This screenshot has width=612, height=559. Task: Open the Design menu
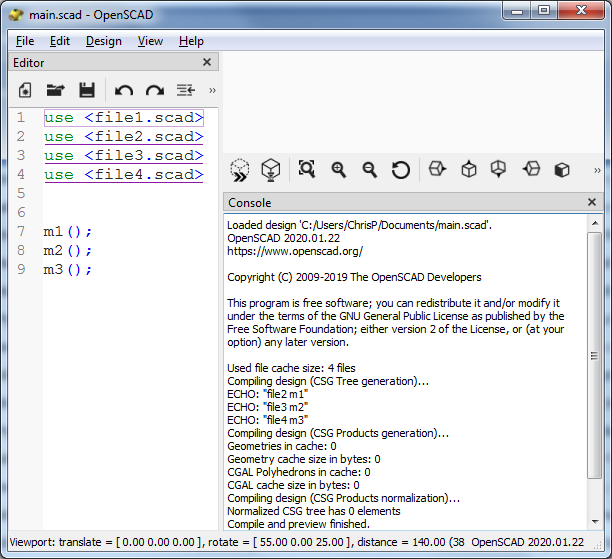(103, 41)
